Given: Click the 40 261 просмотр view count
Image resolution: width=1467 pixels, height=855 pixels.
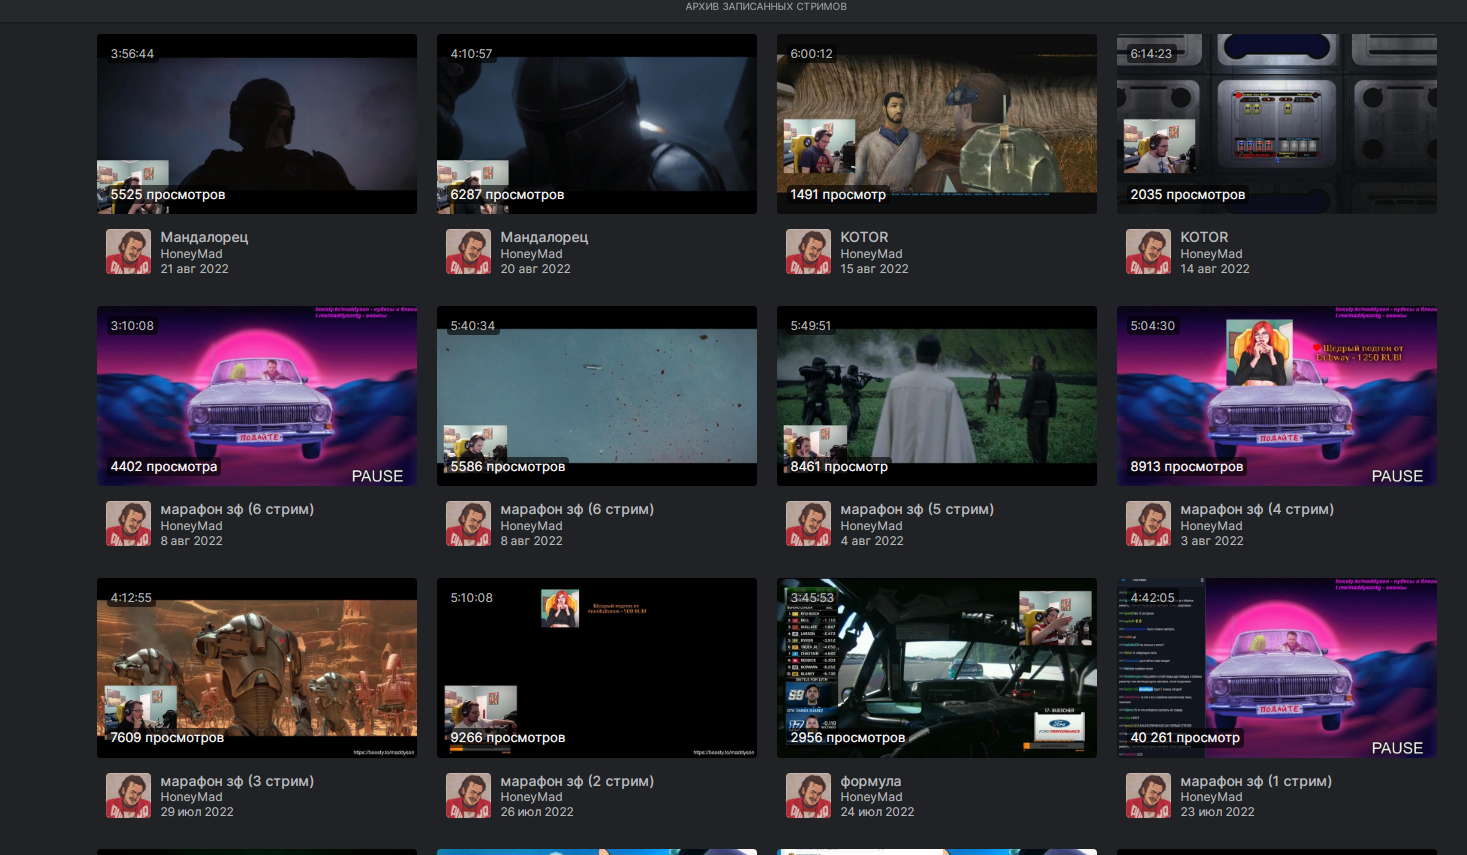Looking at the screenshot, I should coord(1185,738).
